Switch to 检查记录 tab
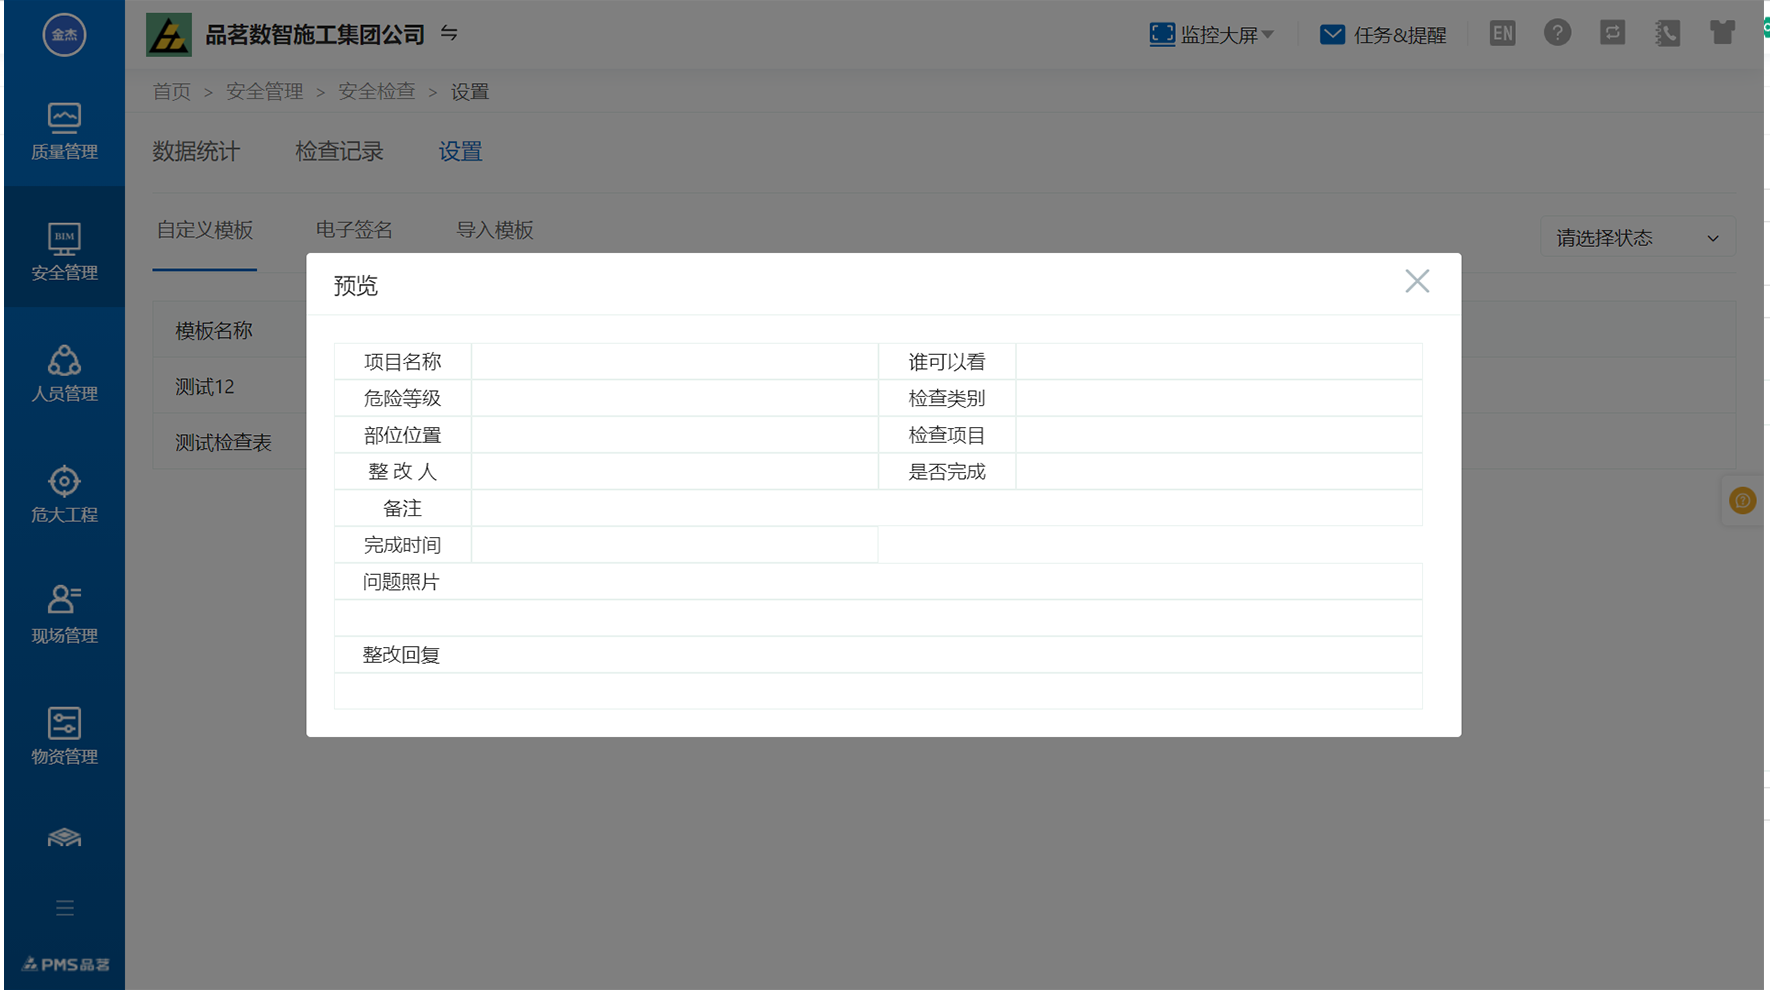Screen dimensions: 1770x990 coord(339,152)
